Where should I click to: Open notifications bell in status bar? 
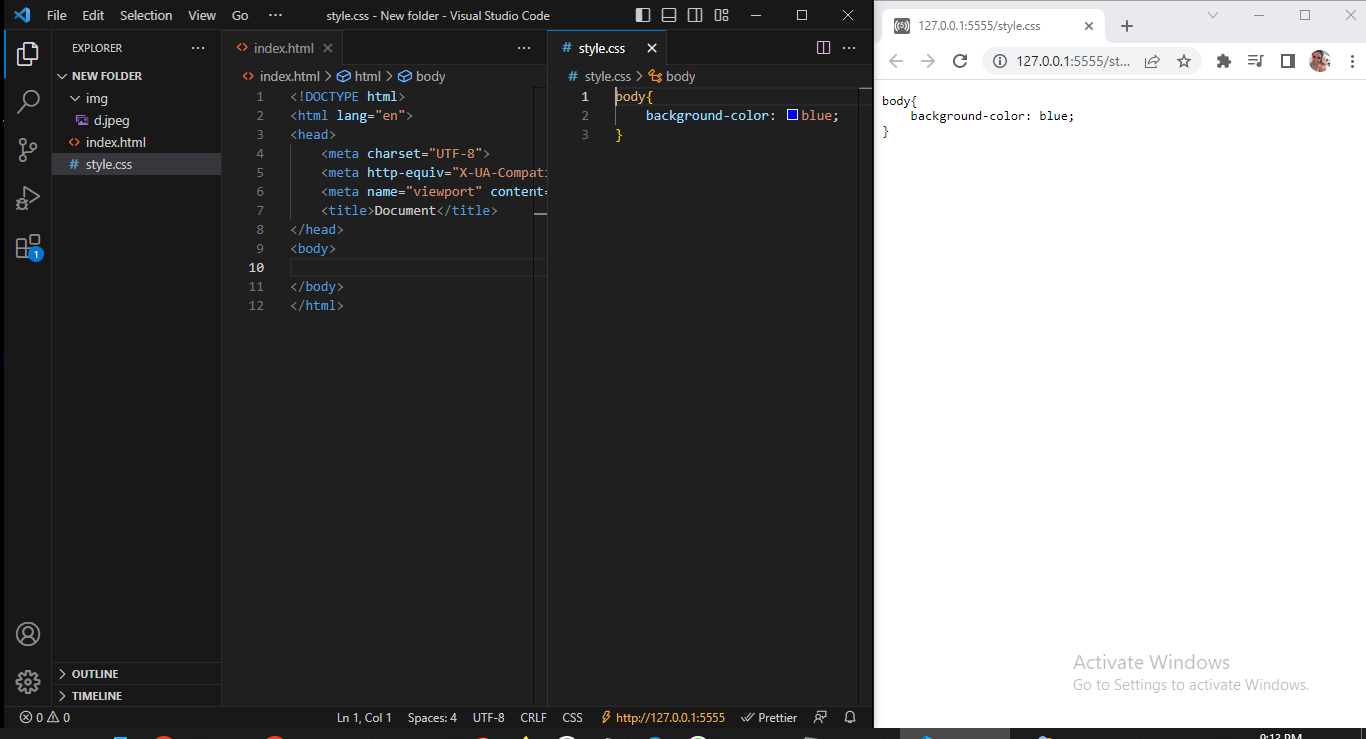(850, 717)
